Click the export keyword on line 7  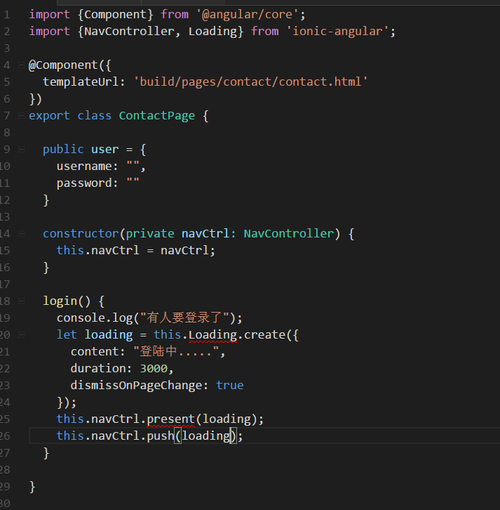coord(49,116)
